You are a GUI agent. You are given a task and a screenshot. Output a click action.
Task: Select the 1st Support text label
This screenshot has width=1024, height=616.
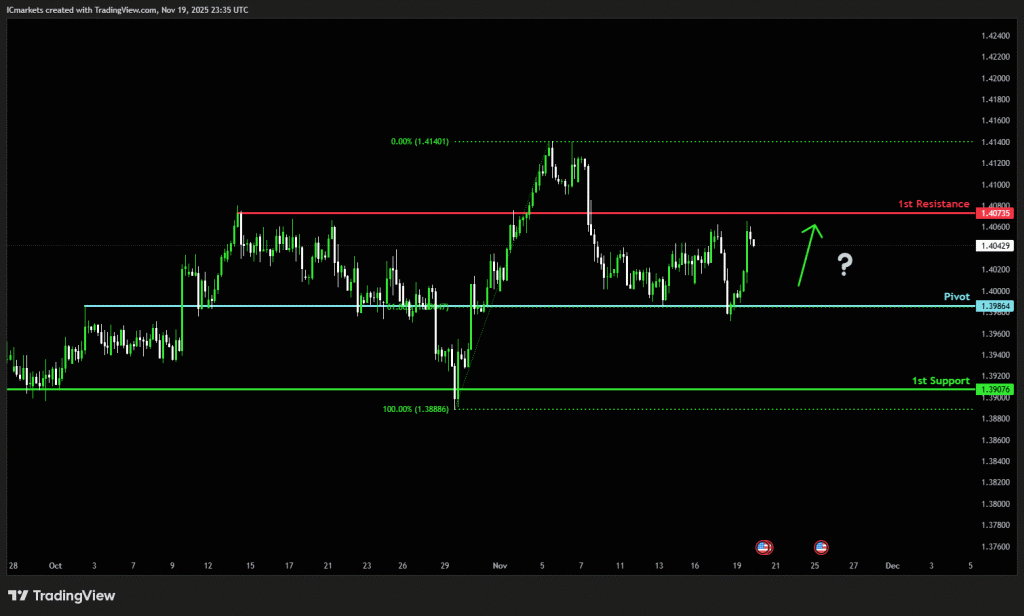pyautogui.click(x=941, y=380)
